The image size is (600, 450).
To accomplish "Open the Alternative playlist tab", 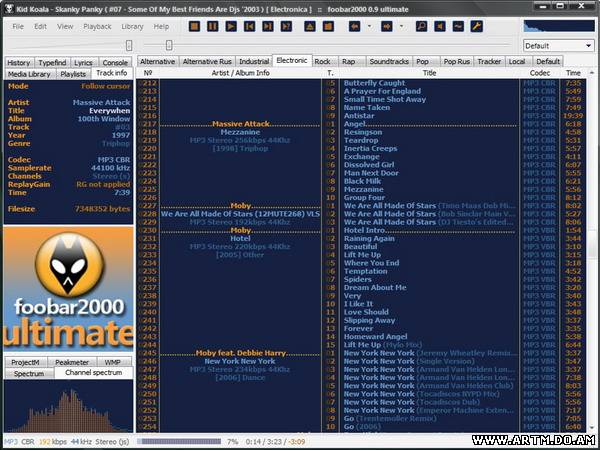I will [158, 62].
